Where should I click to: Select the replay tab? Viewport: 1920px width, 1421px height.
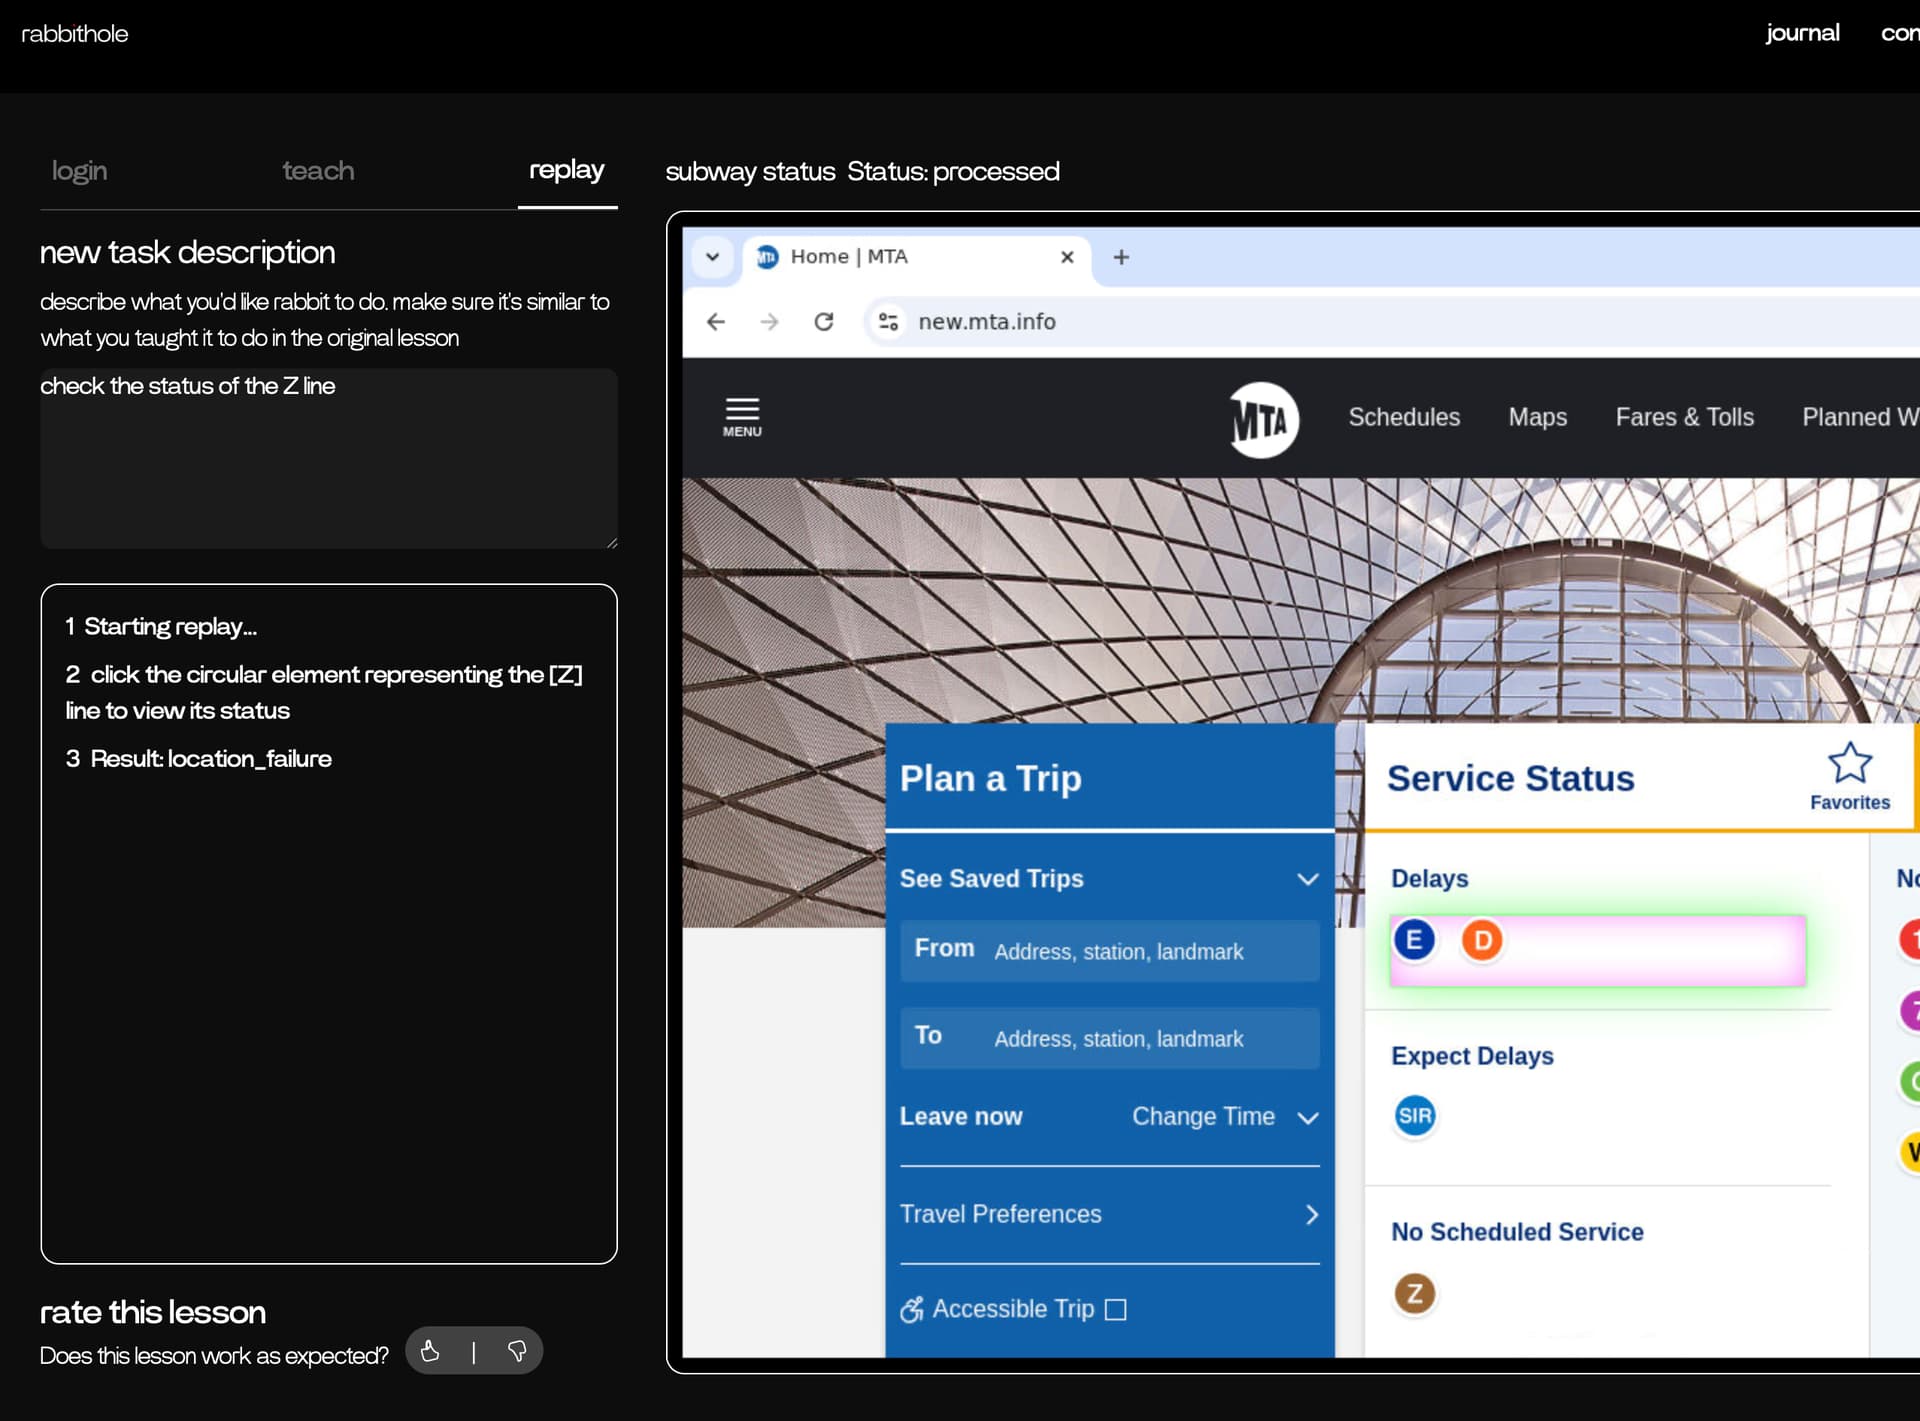click(566, 170)
